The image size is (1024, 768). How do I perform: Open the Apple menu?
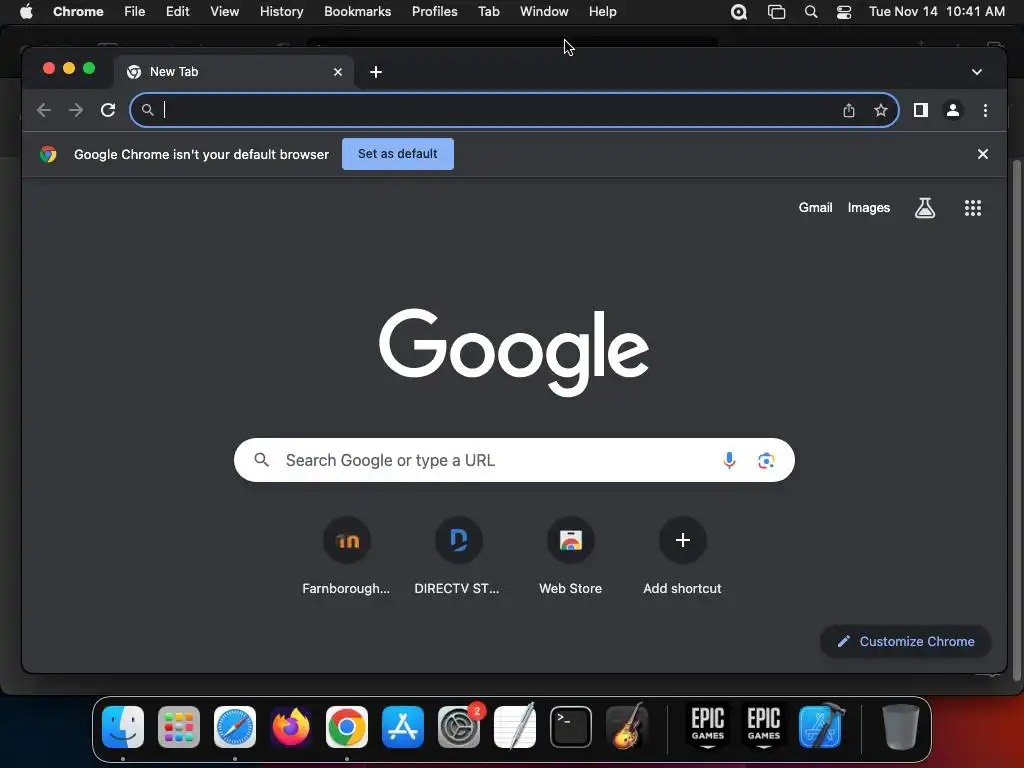click(26, 12)
